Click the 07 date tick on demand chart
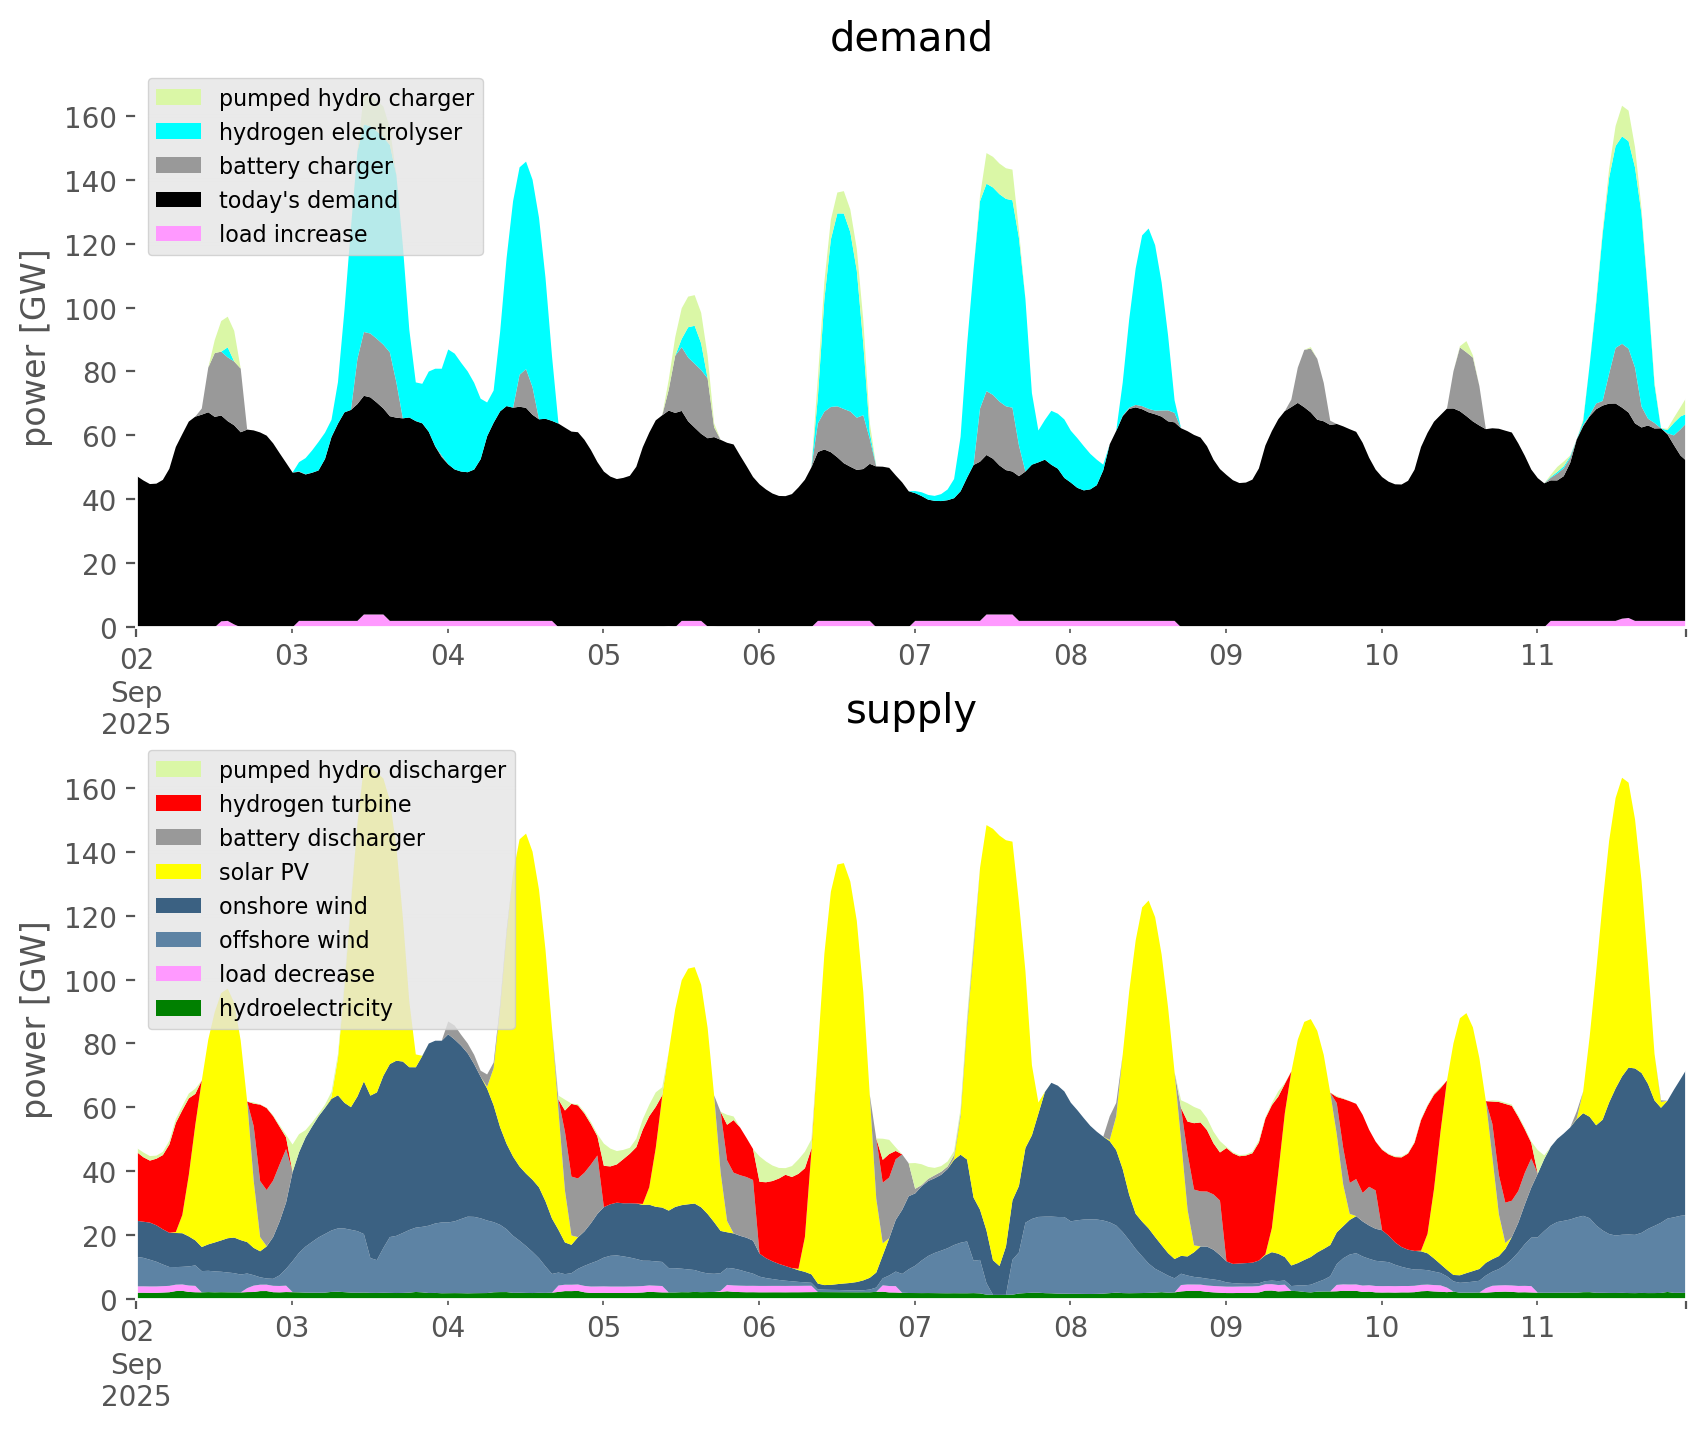Screen dimensions: 1706x1431 pos(914,656)
